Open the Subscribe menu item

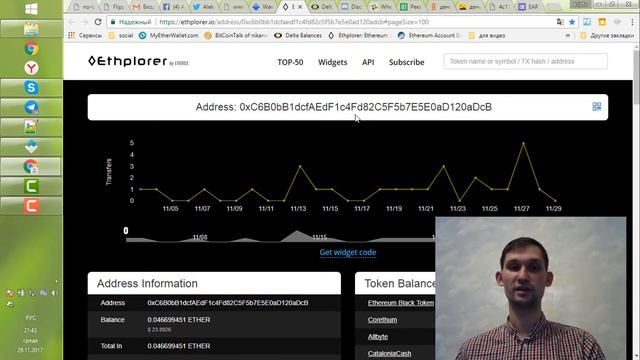pyautogui.click(x=407, y=62)
